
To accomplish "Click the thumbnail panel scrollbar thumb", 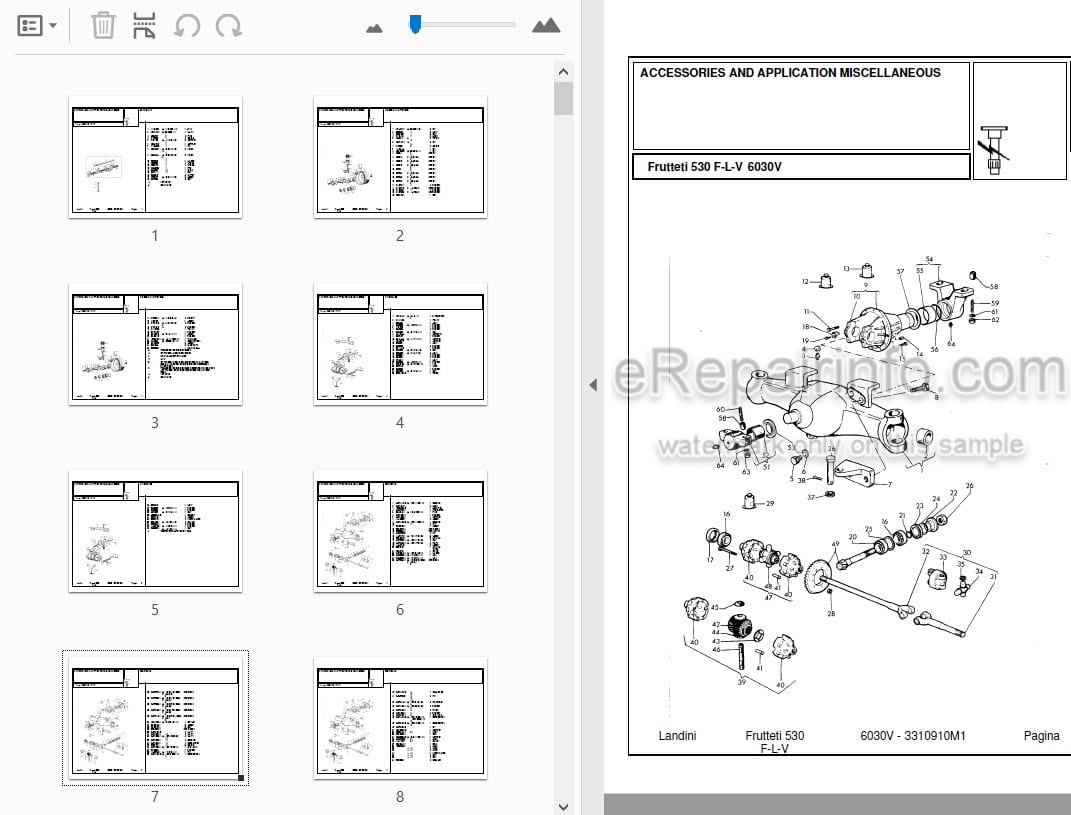I will pyautogui.click(x=563, y=99).
